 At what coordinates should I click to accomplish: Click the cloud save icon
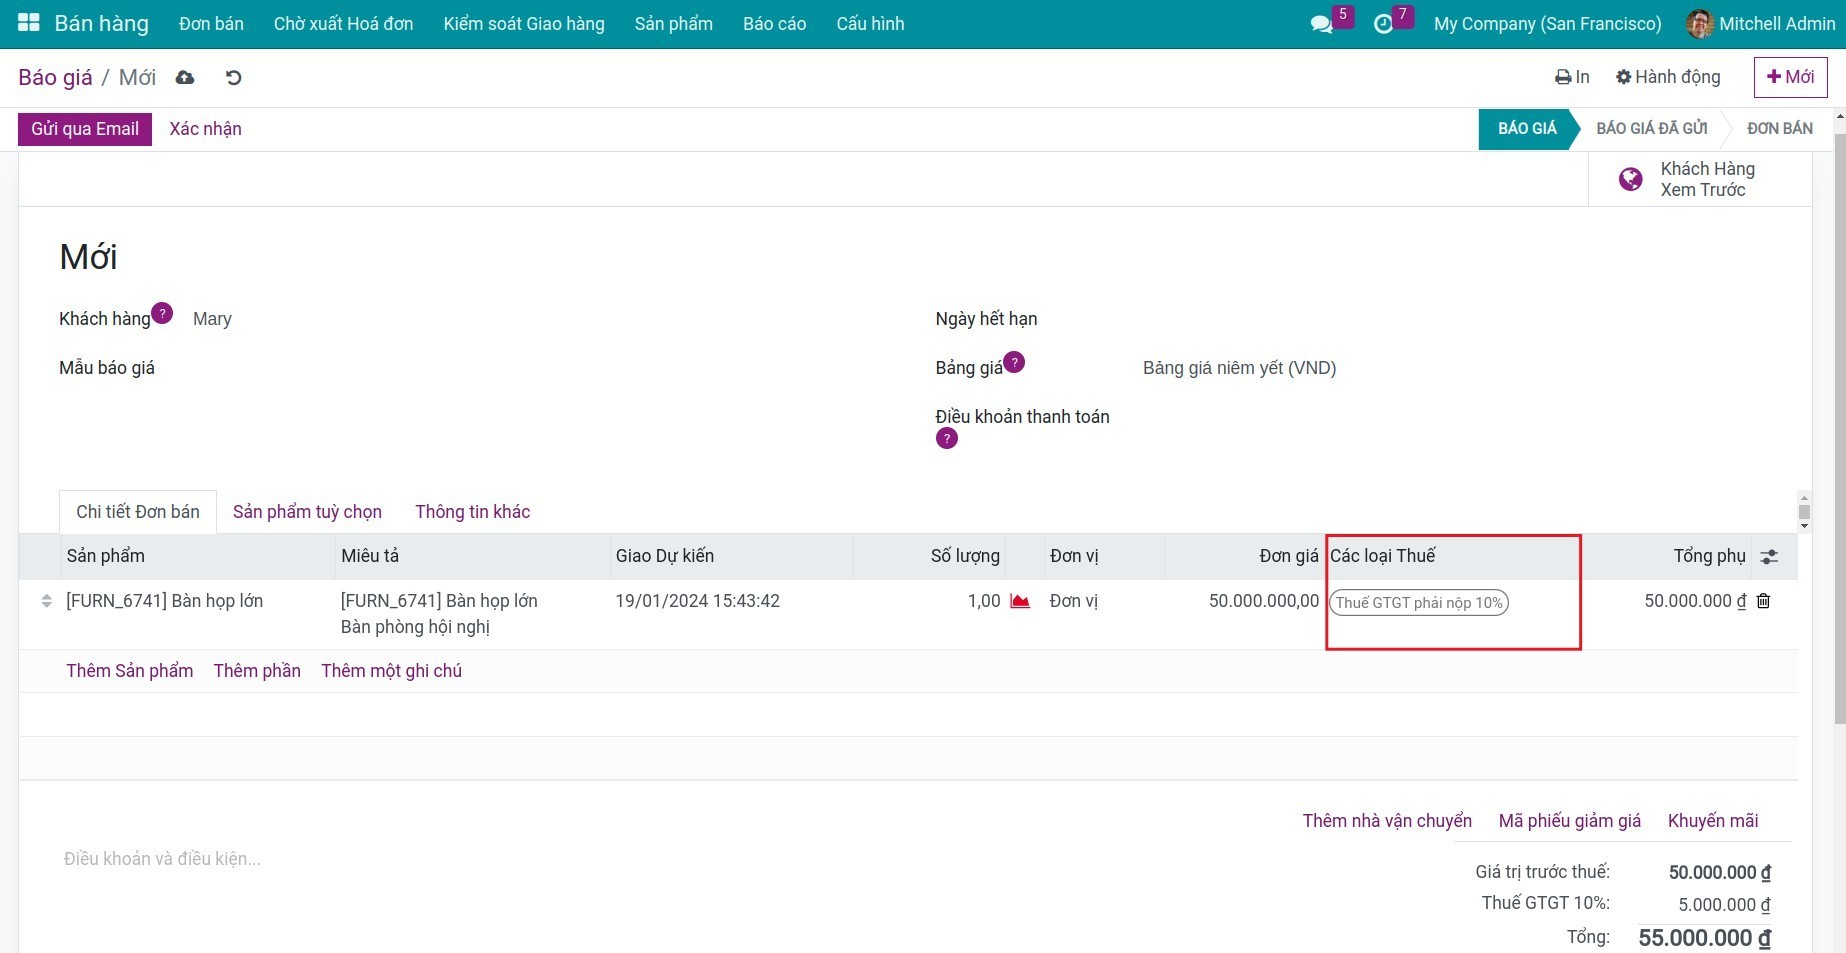tap(185, 78)
